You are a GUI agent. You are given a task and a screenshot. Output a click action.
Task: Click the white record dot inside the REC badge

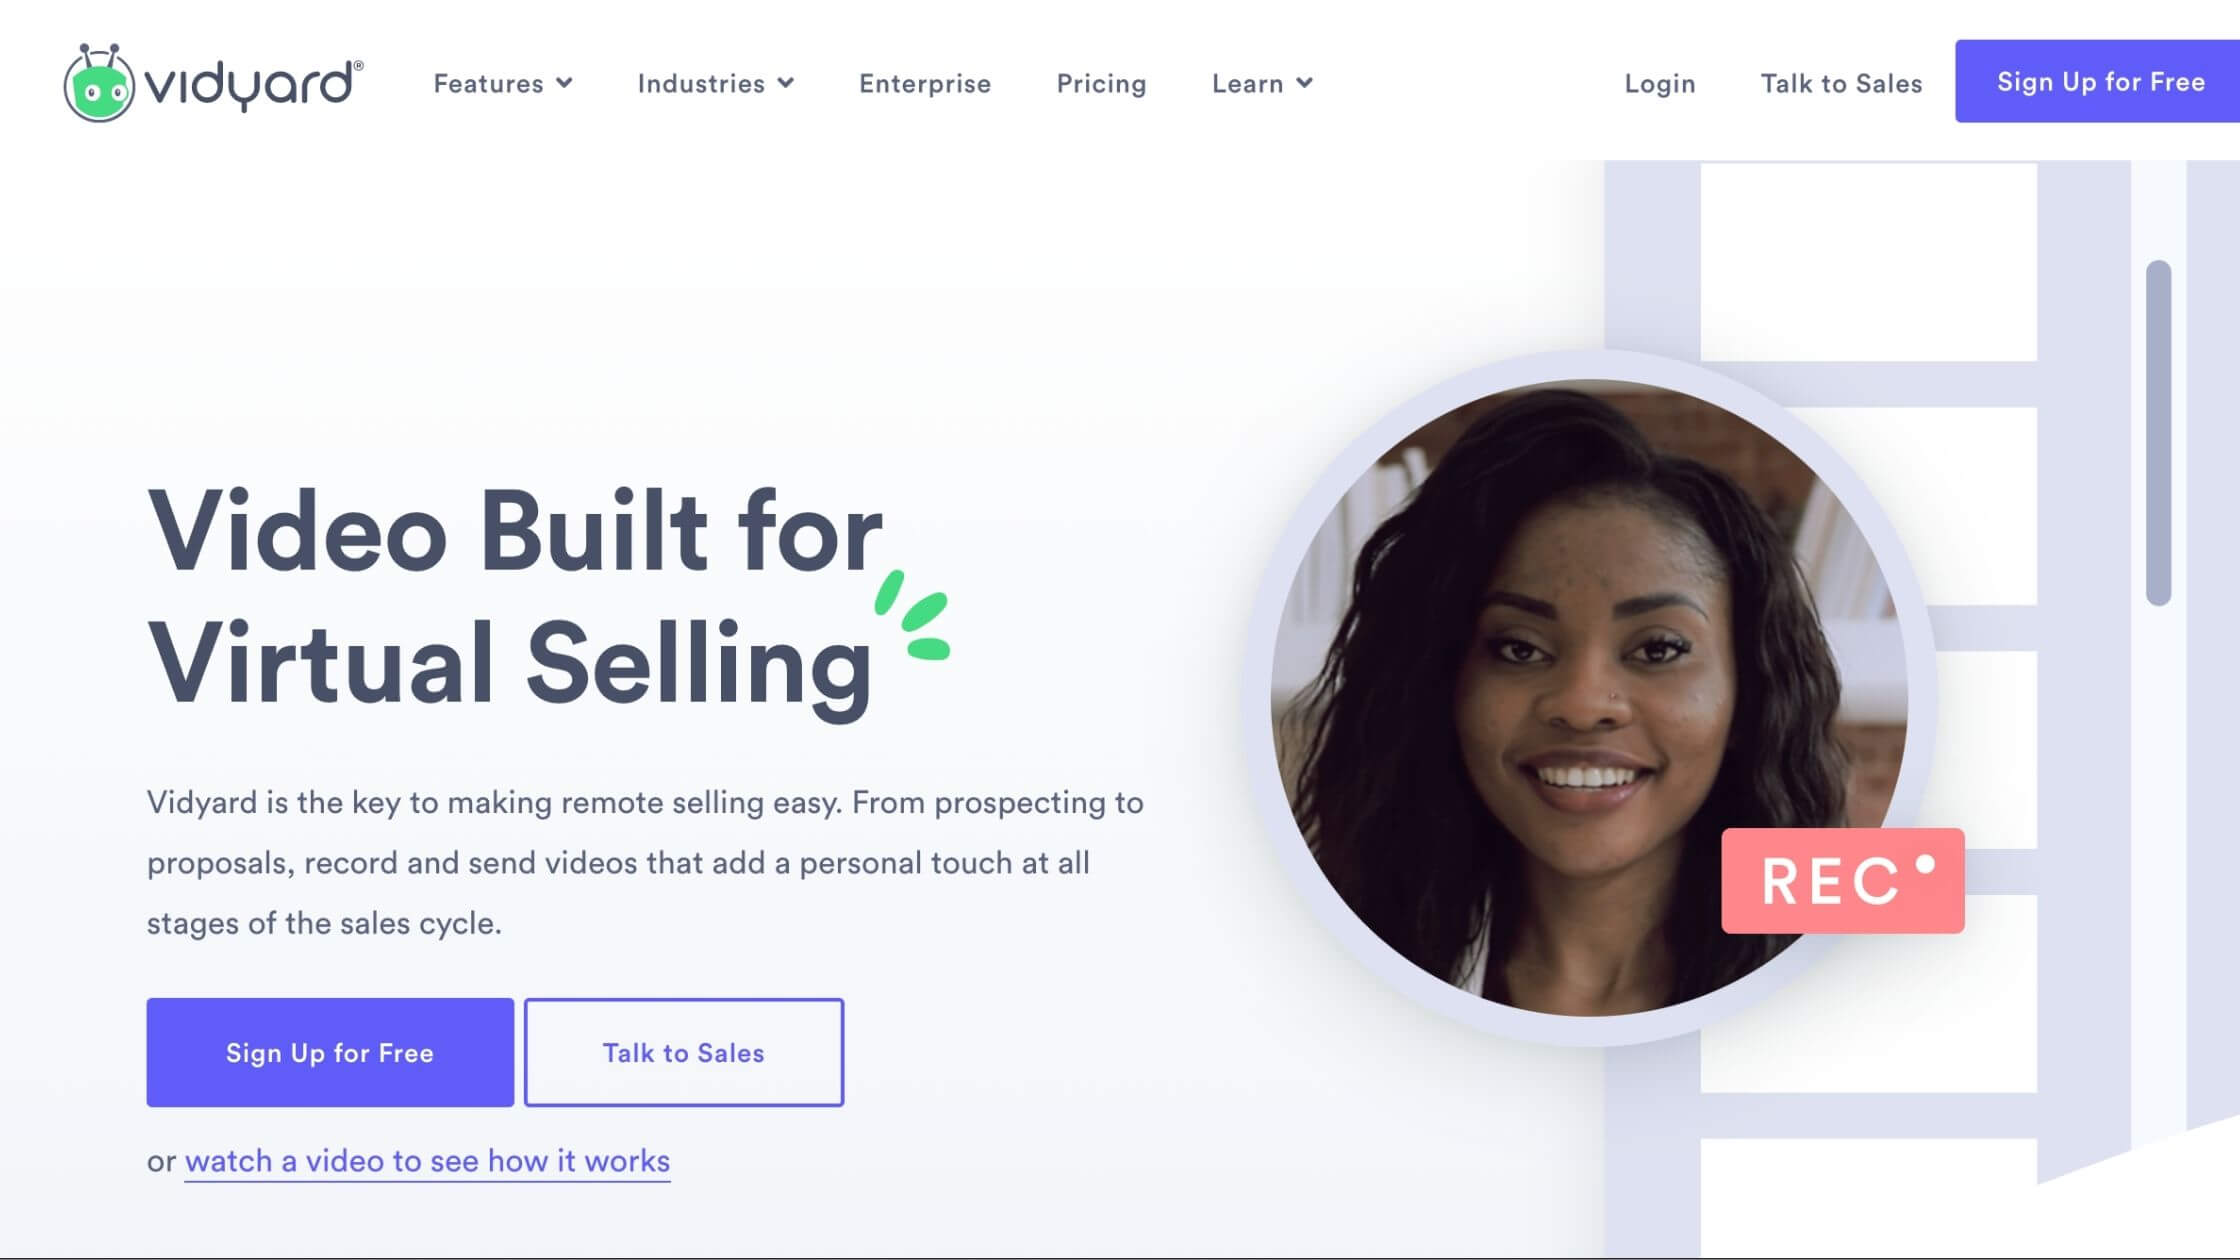pyautogui.click(x=1924, y=864)
